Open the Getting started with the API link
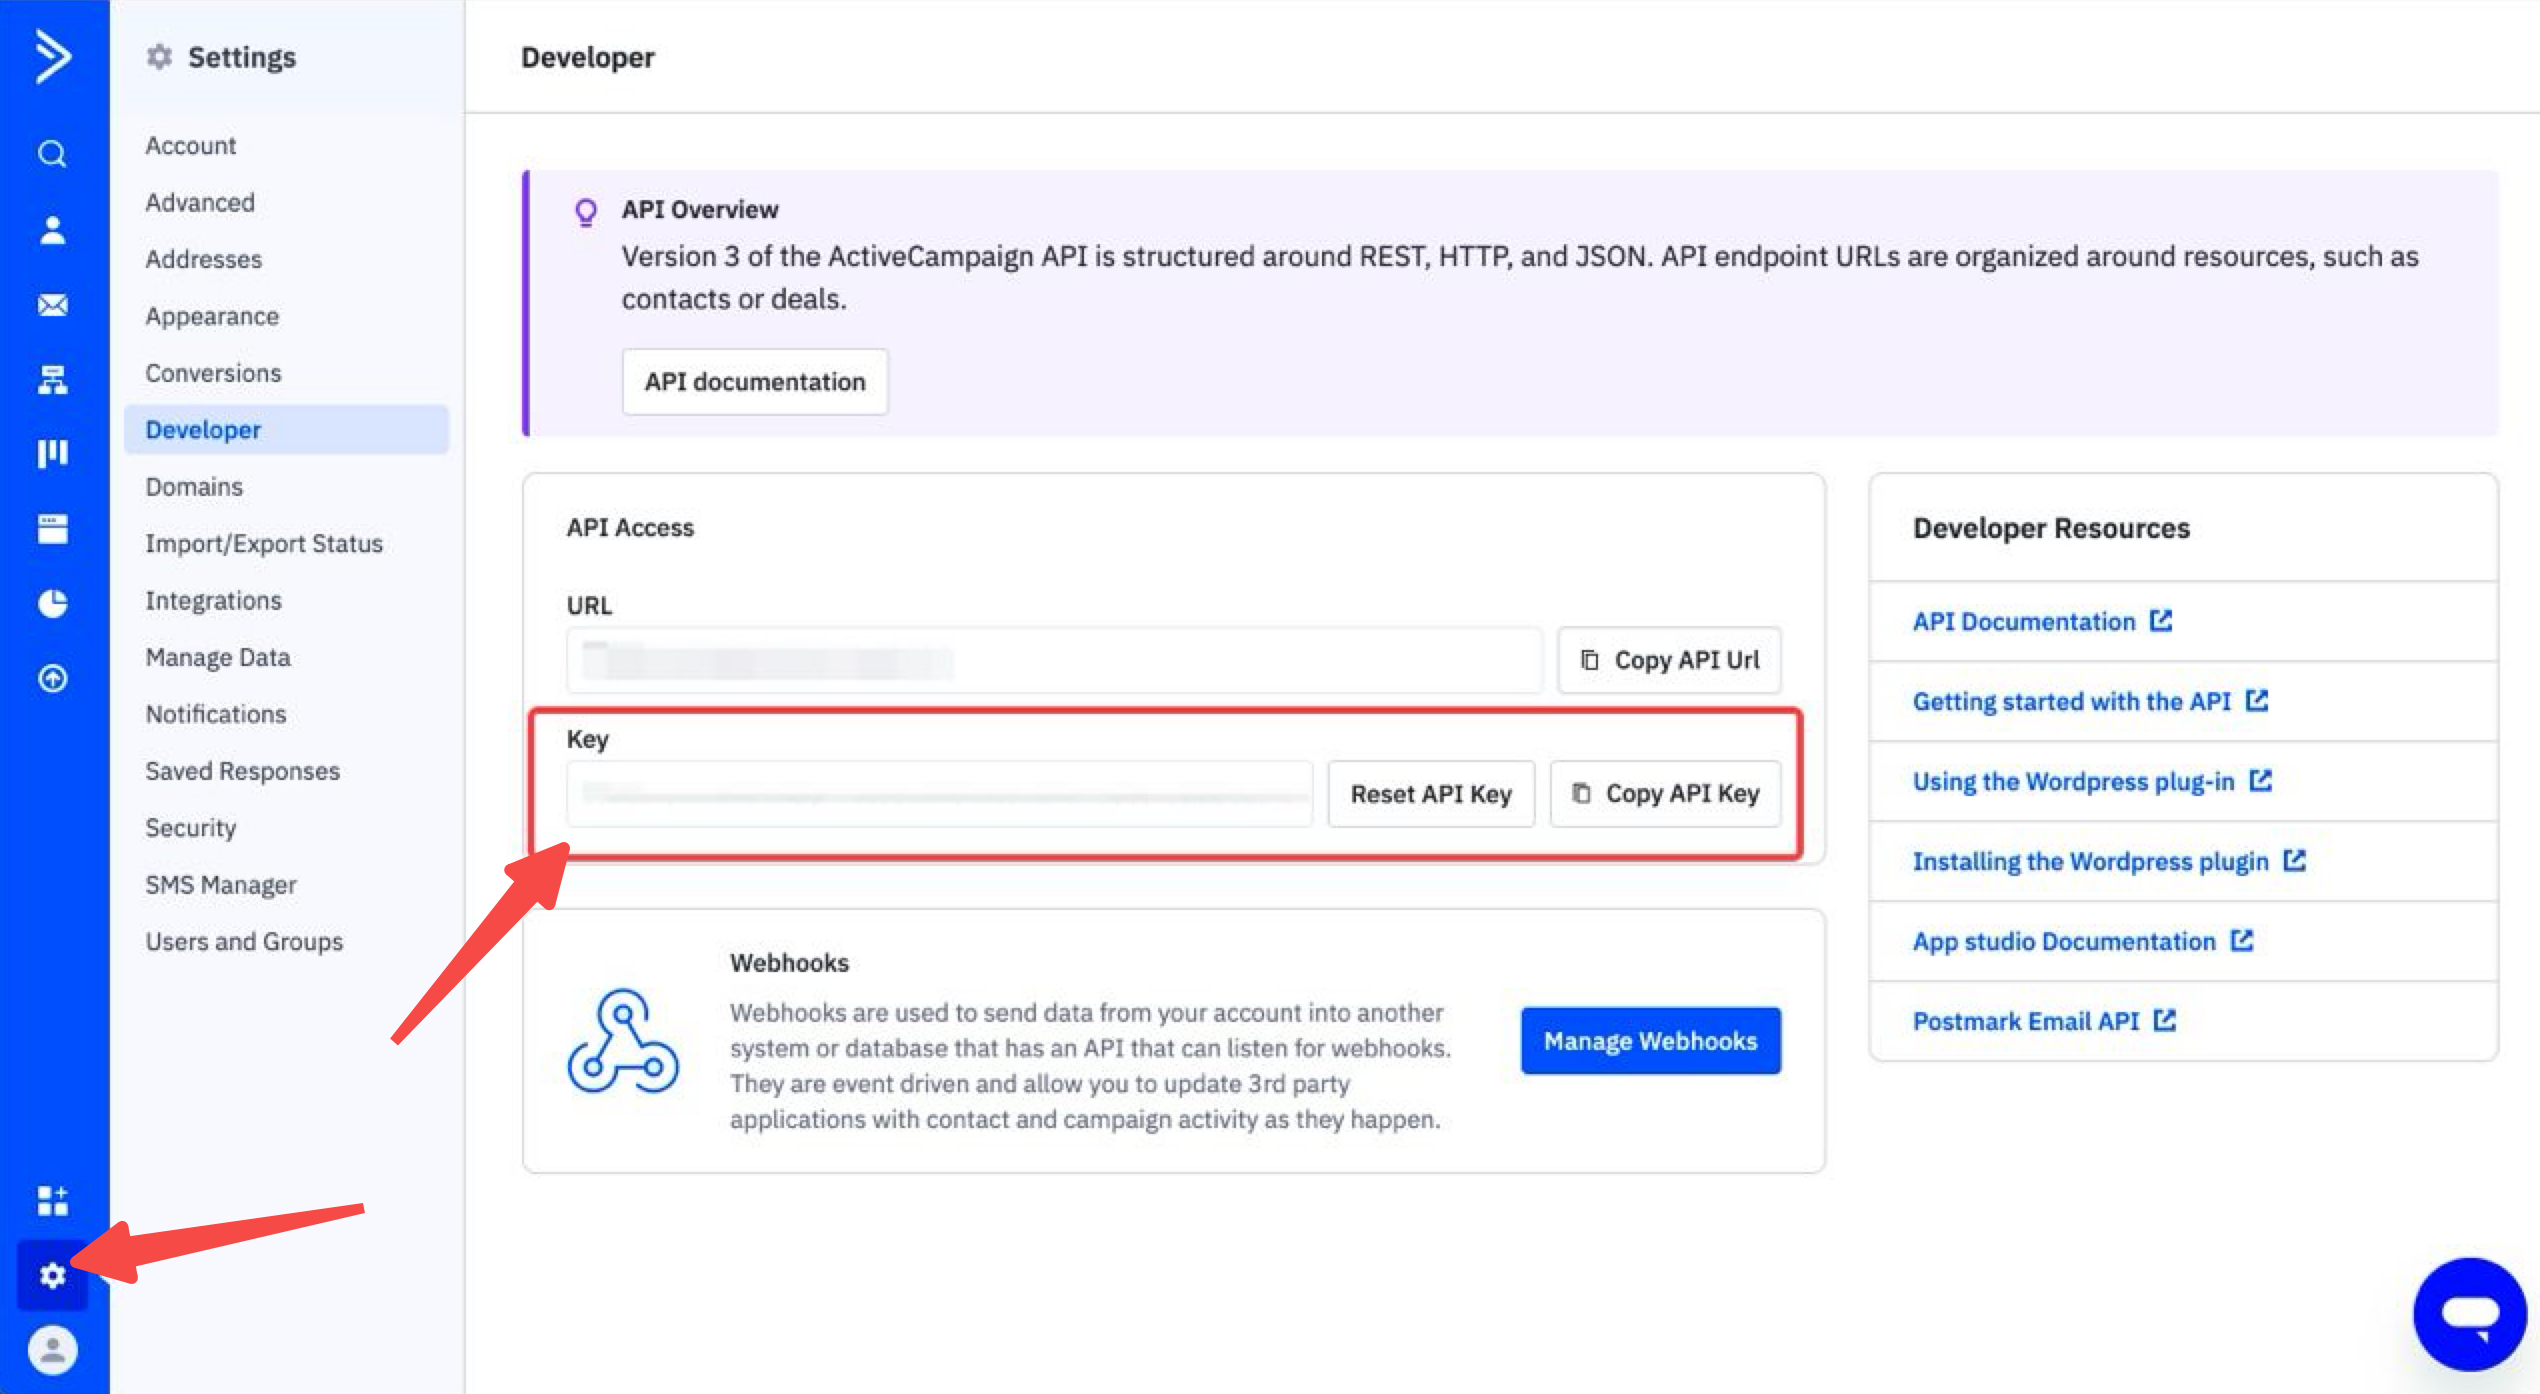Screen dimensions: 2540x1394 click(2071, 701)
